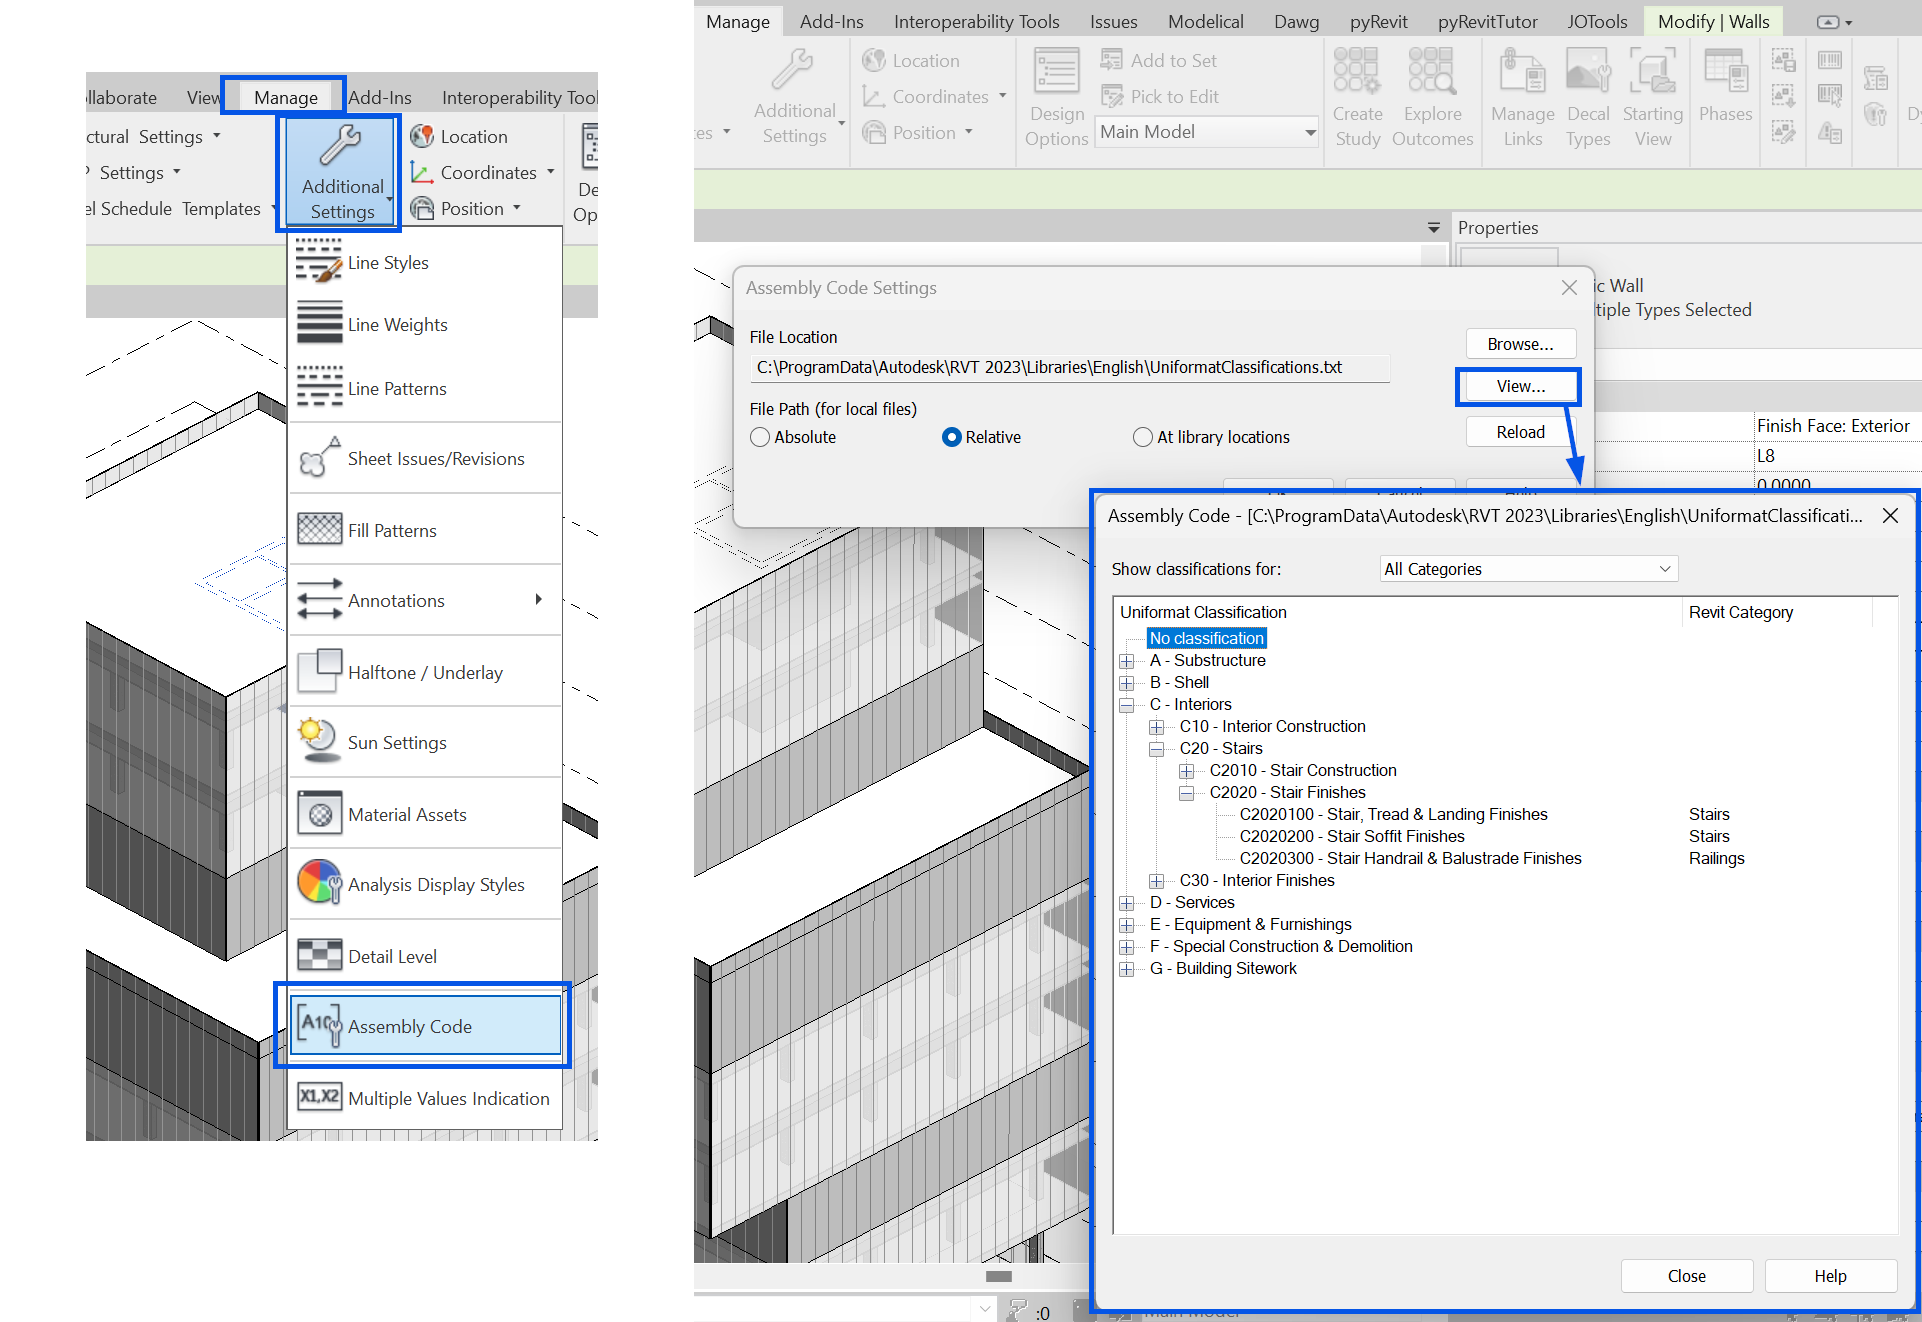Click the Location globe icon in left ribbon
The image size is (1922, 1322).
422,136
